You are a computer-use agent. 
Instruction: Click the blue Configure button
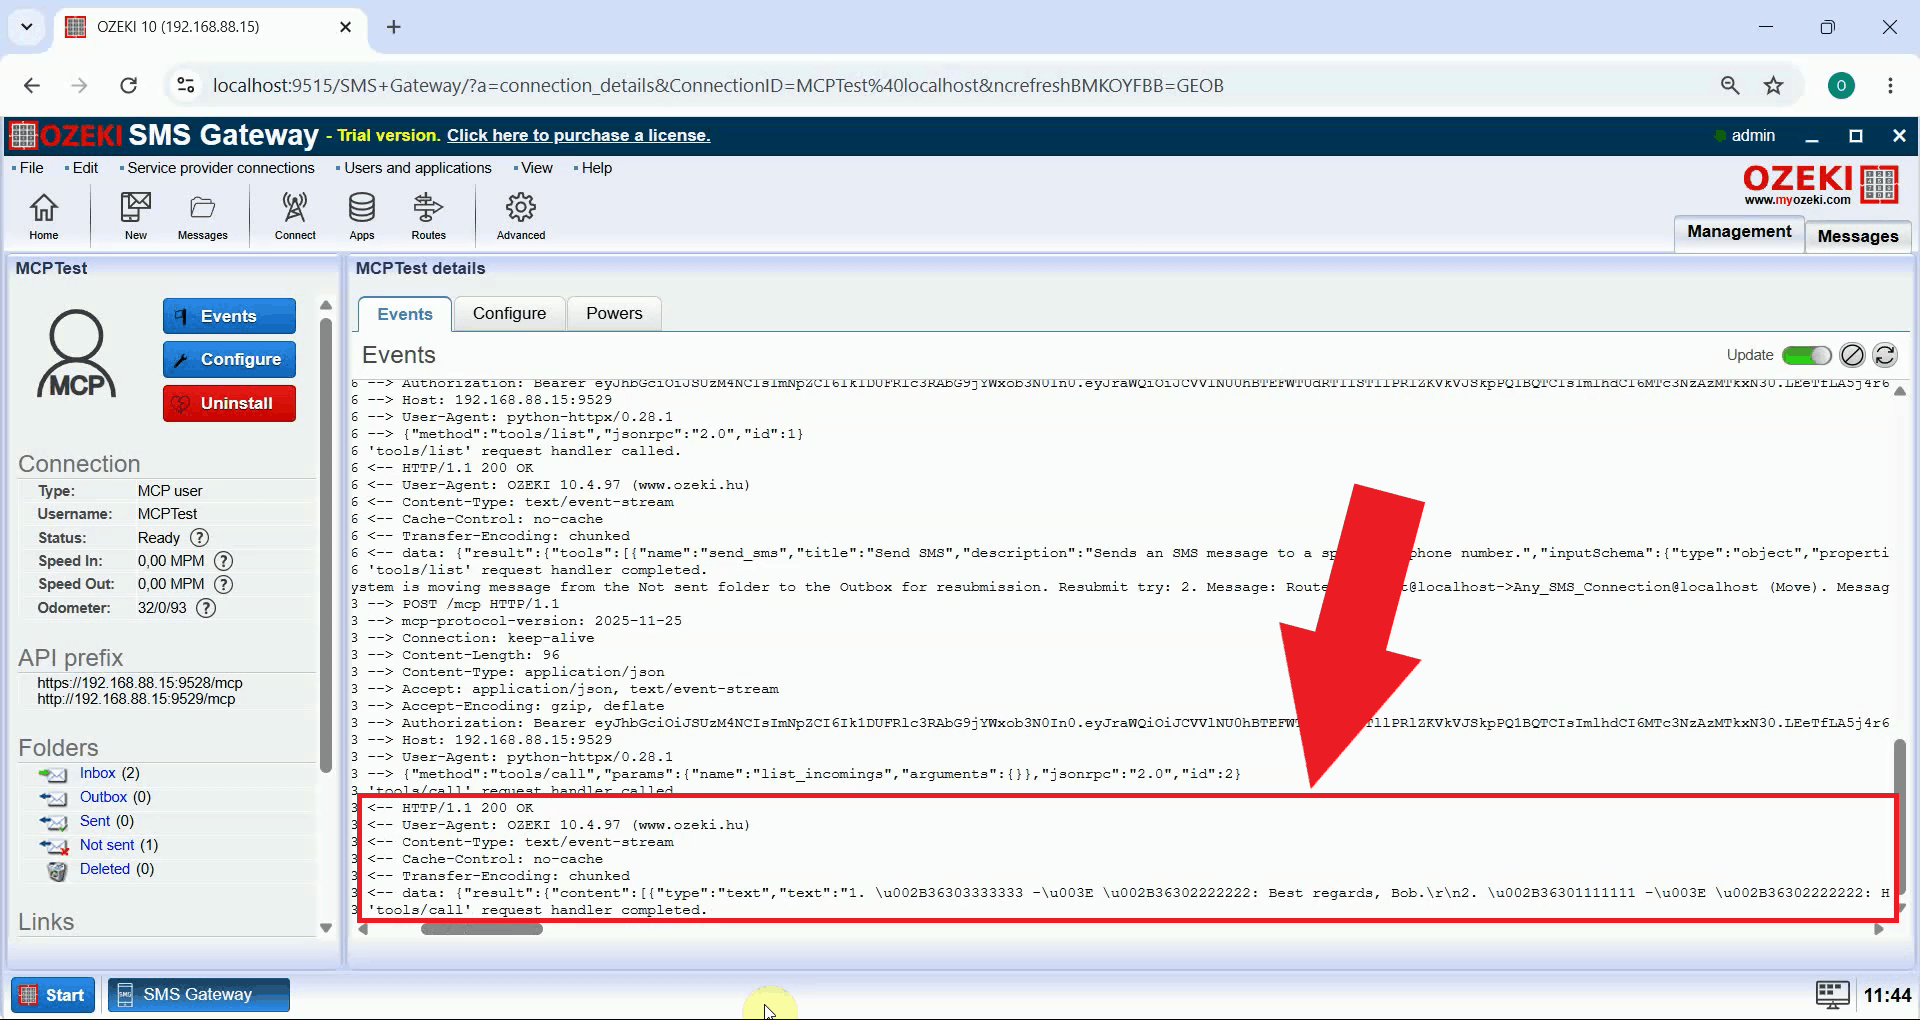[229, 359]
